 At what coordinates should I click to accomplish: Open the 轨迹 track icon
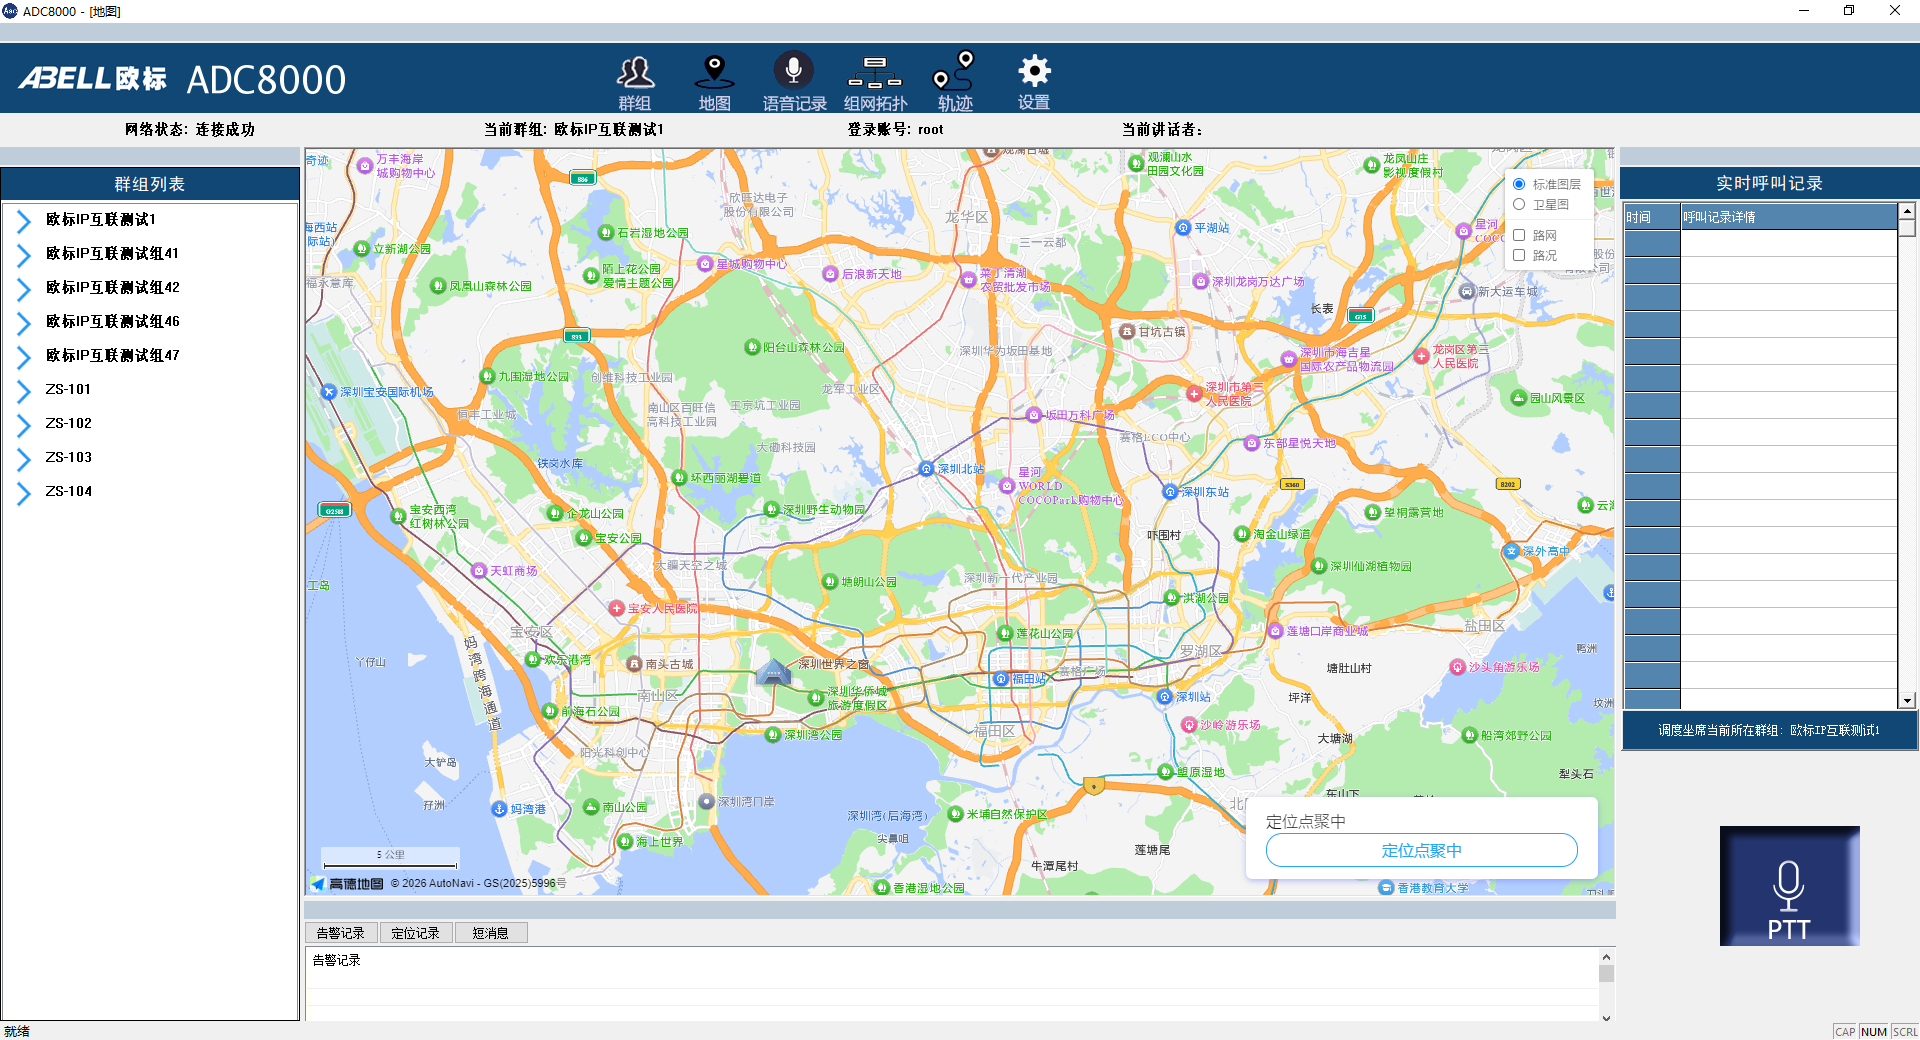coord(954,82)
